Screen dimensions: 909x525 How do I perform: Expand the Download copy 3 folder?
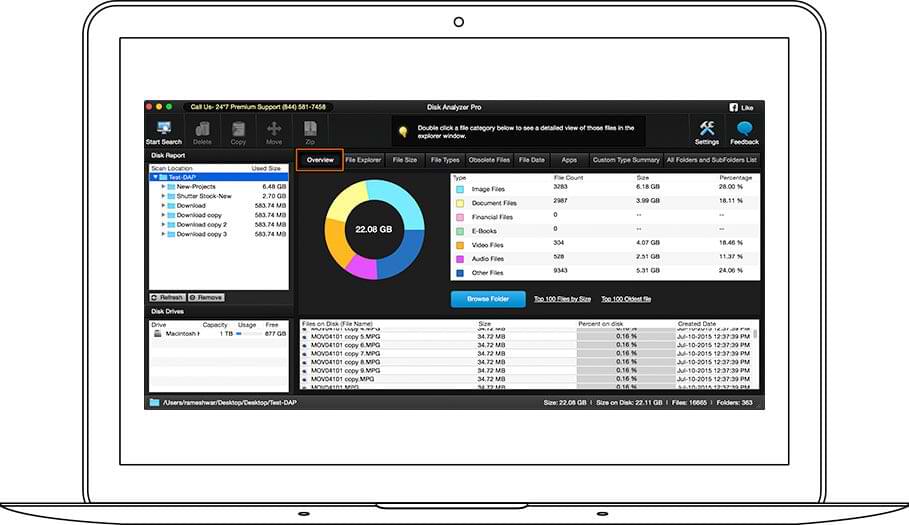click(x=163, y=234)
